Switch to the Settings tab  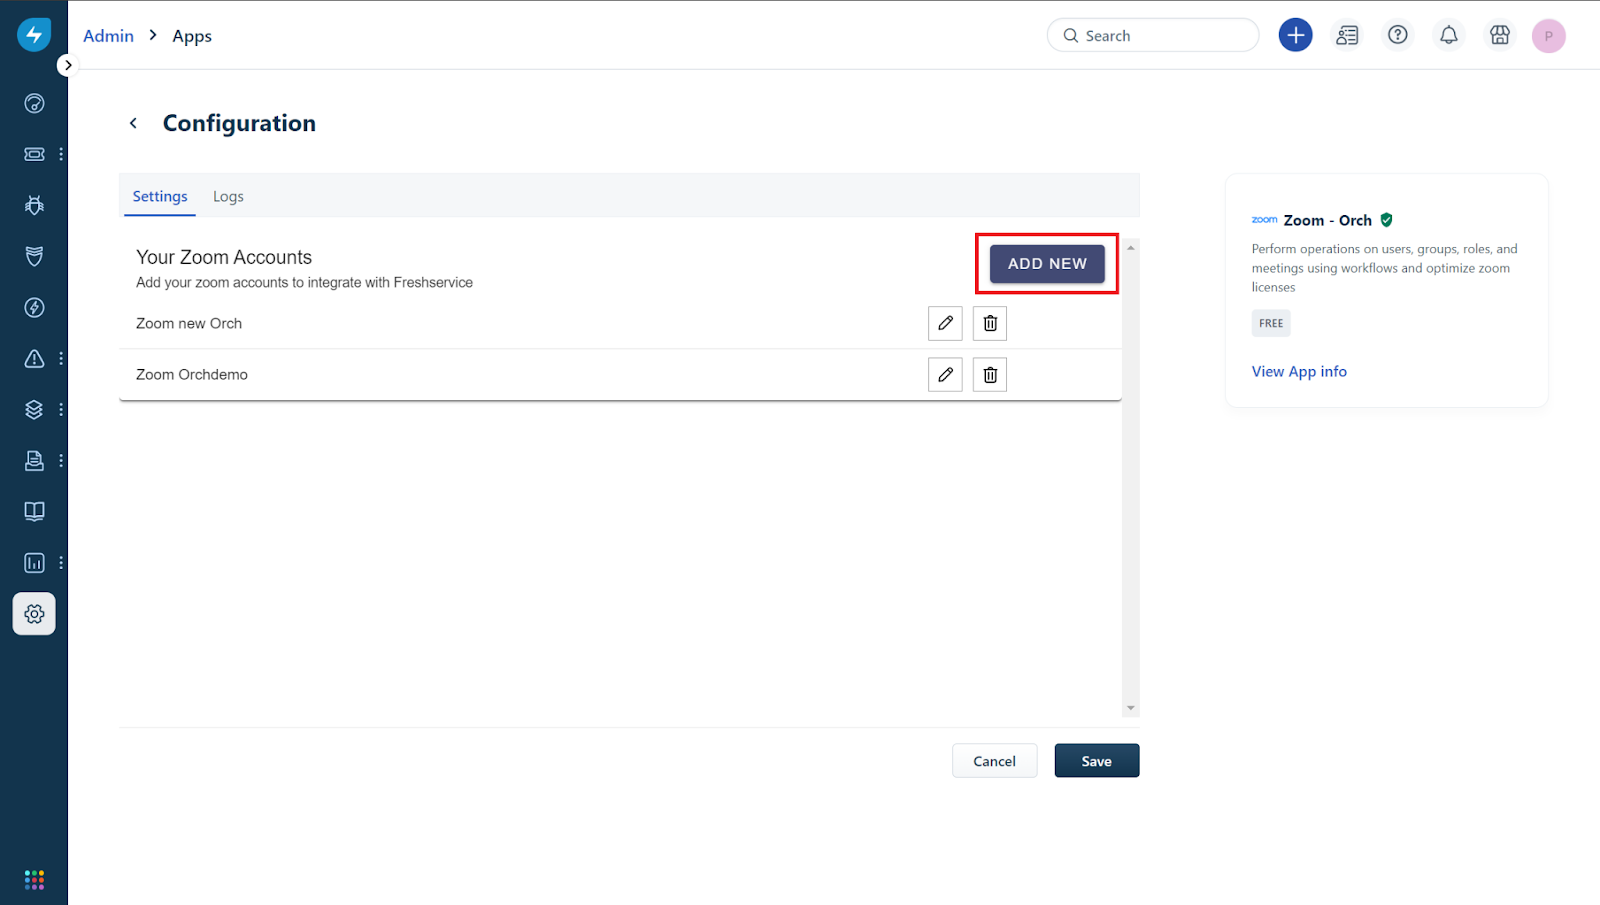160,196
